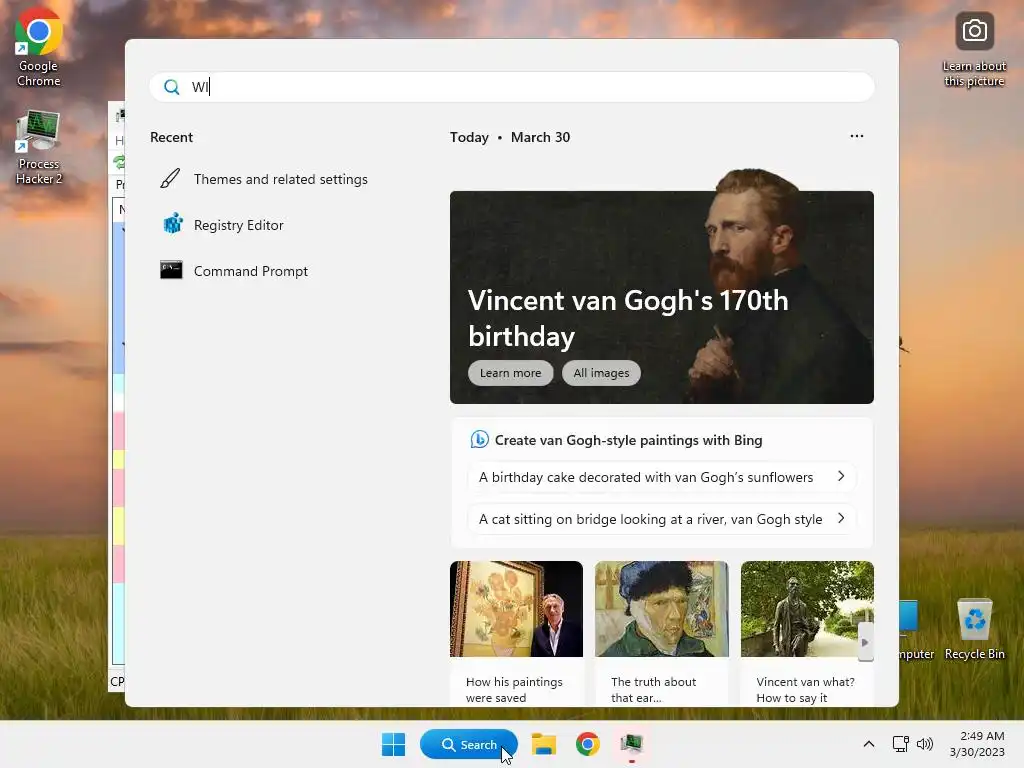Open birthday cake sunflowers suggestion chevron

[x=841, y=476]
